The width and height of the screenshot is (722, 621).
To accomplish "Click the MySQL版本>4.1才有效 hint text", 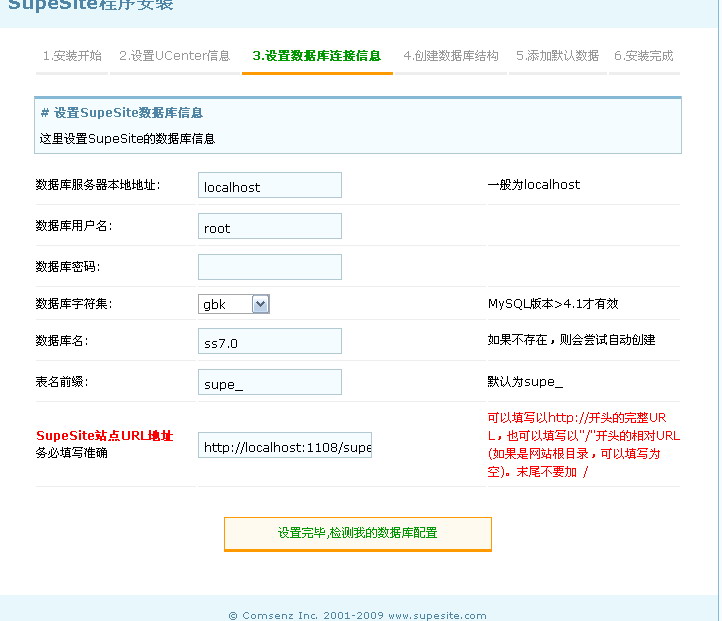I will (x=553, y=304).
